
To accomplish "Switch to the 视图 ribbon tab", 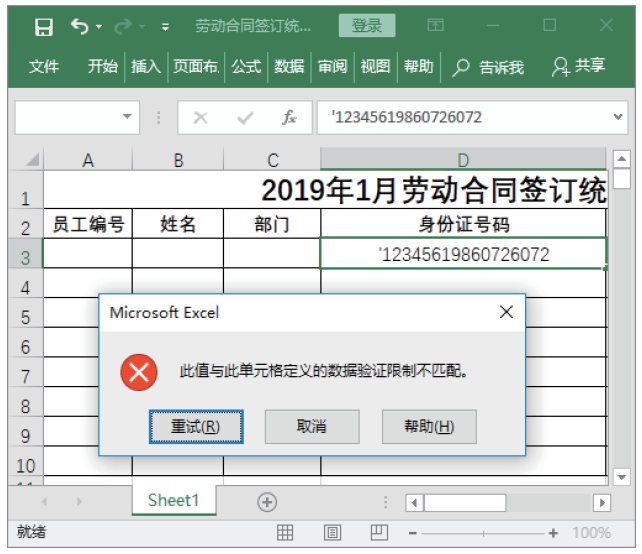I will (x=375, y=66).
